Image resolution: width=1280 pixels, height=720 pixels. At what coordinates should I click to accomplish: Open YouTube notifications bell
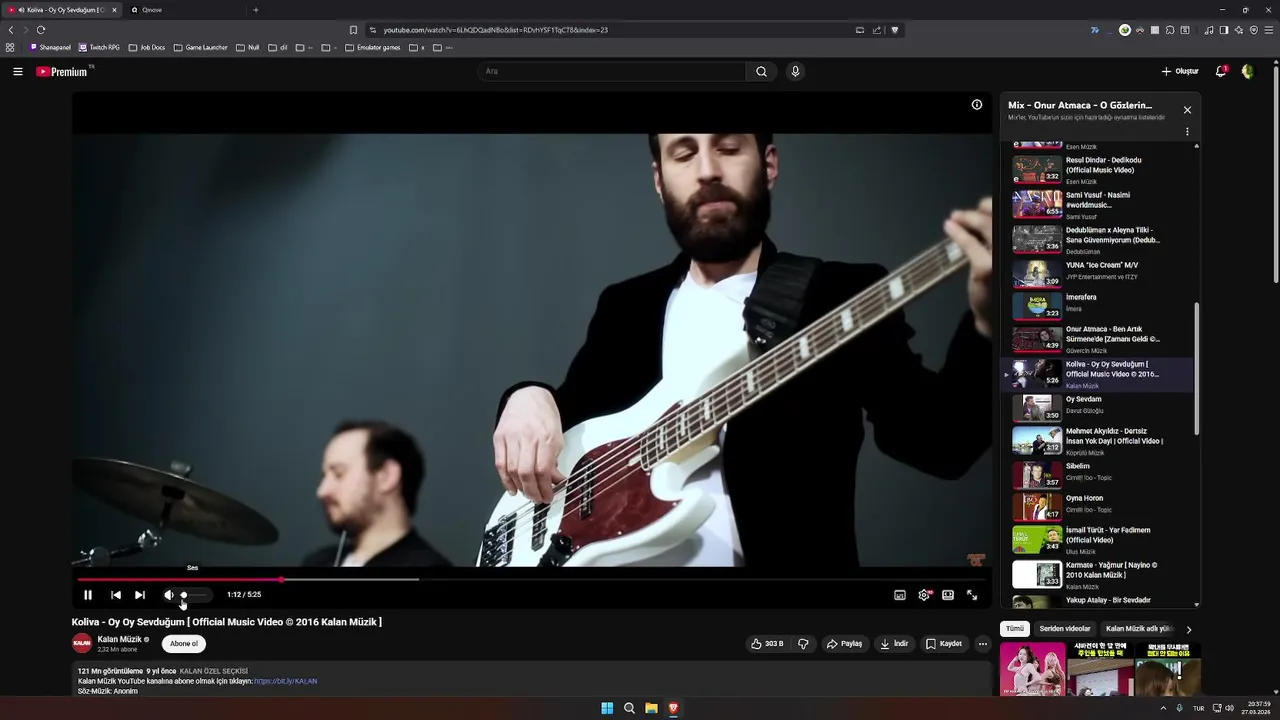(x=1221, y=71)
